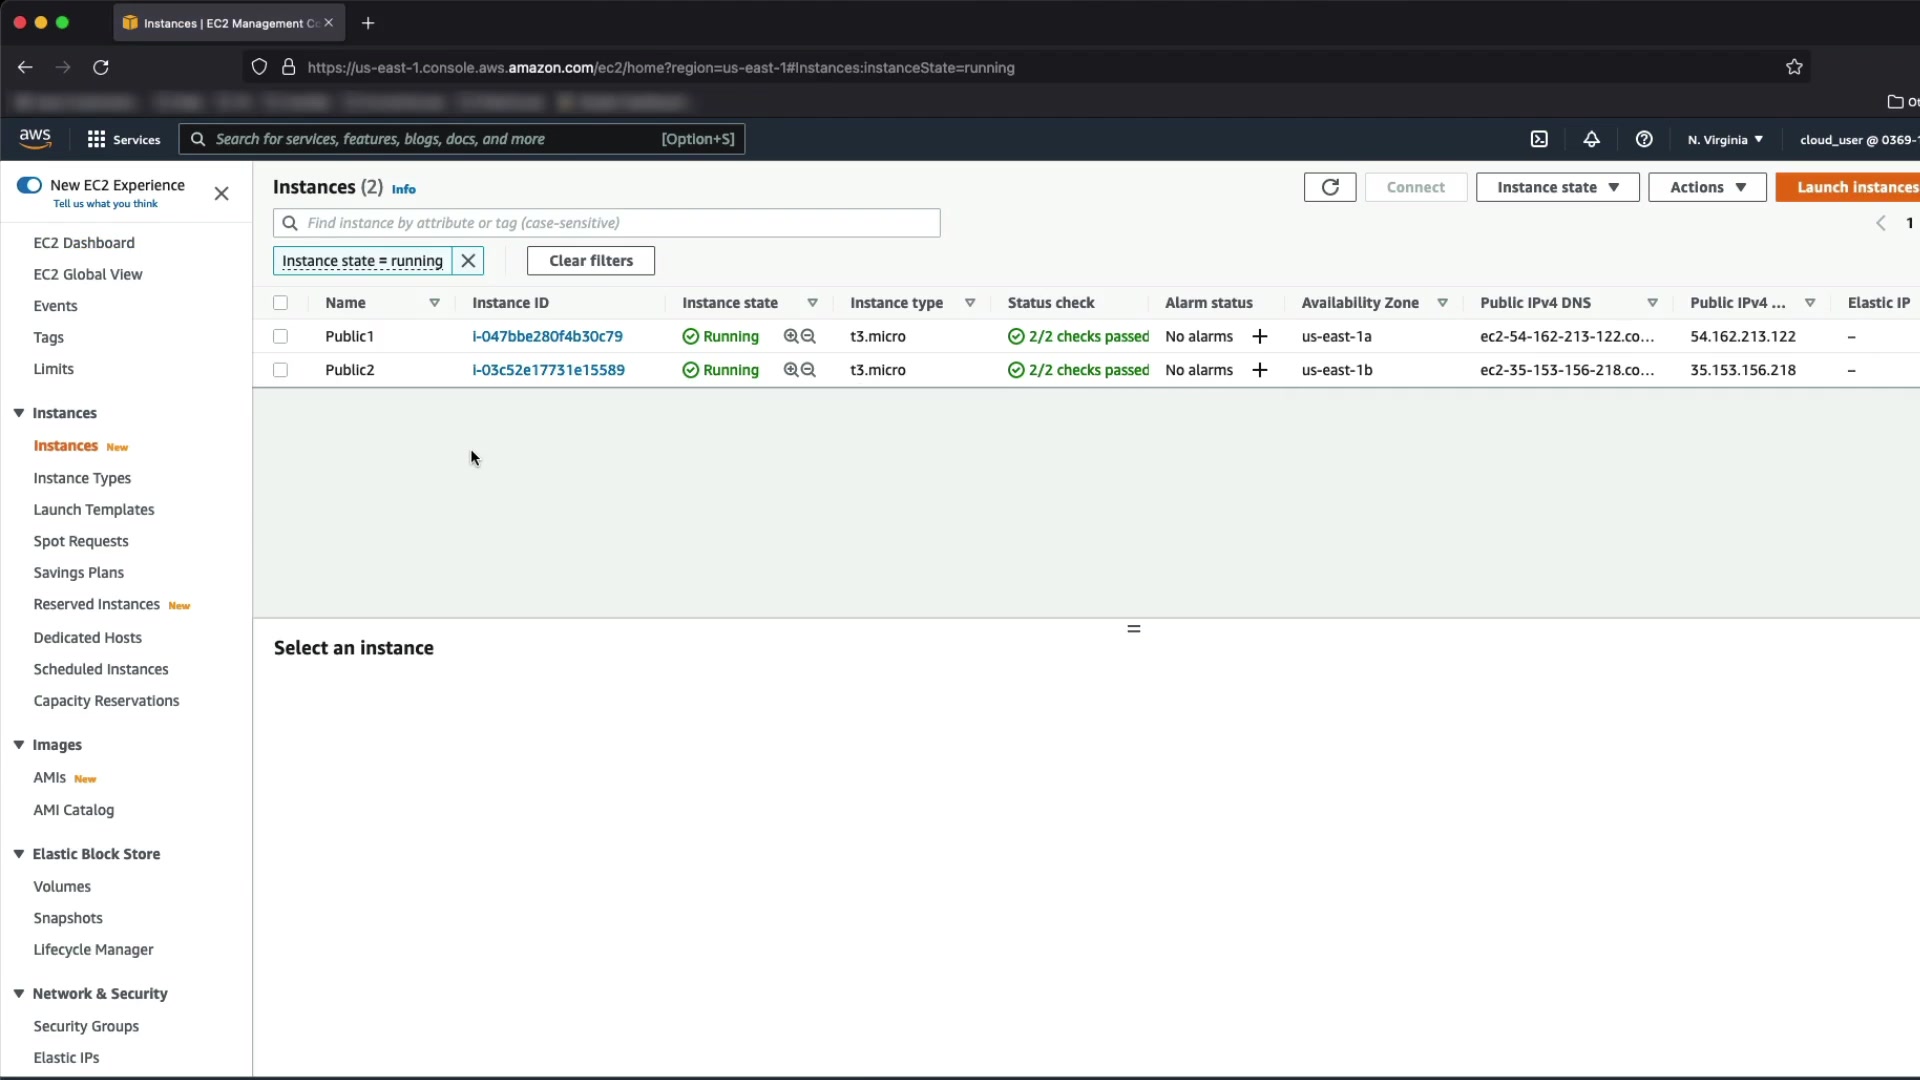Check the Public1 instance checkbox
The image size is (1920, 1080).
tap(280, 336)
